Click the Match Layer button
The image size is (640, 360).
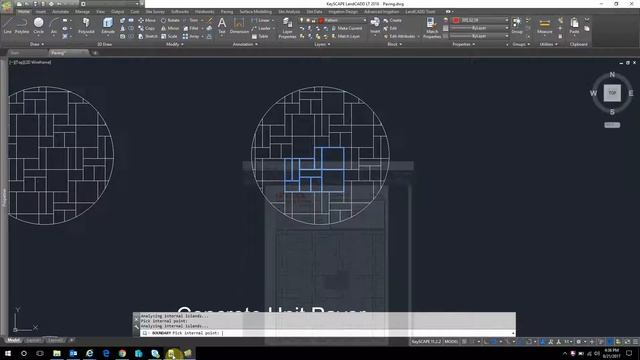click(x=345, y=36)
